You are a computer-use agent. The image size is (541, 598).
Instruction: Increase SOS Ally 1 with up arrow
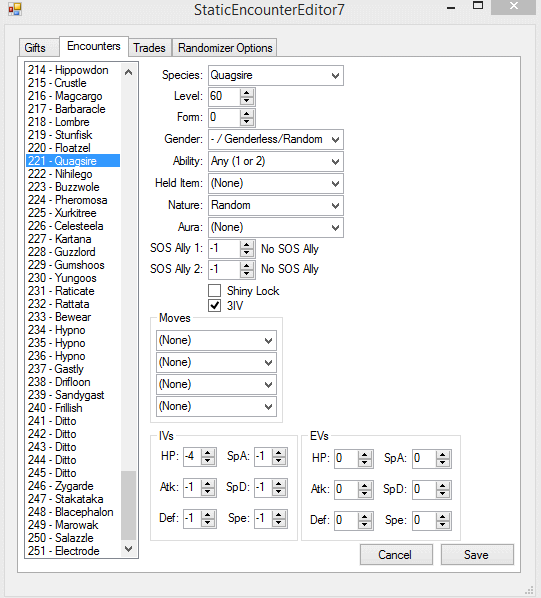pos(247,245)
